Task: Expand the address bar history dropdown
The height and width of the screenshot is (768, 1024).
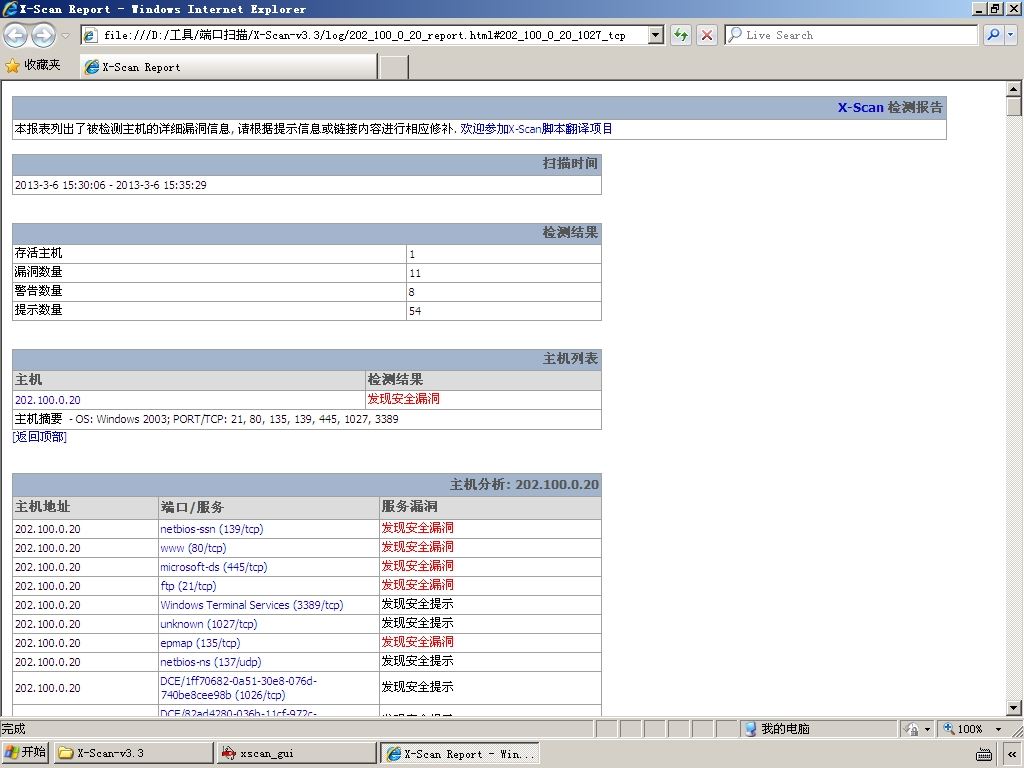Action: point(656,35)
